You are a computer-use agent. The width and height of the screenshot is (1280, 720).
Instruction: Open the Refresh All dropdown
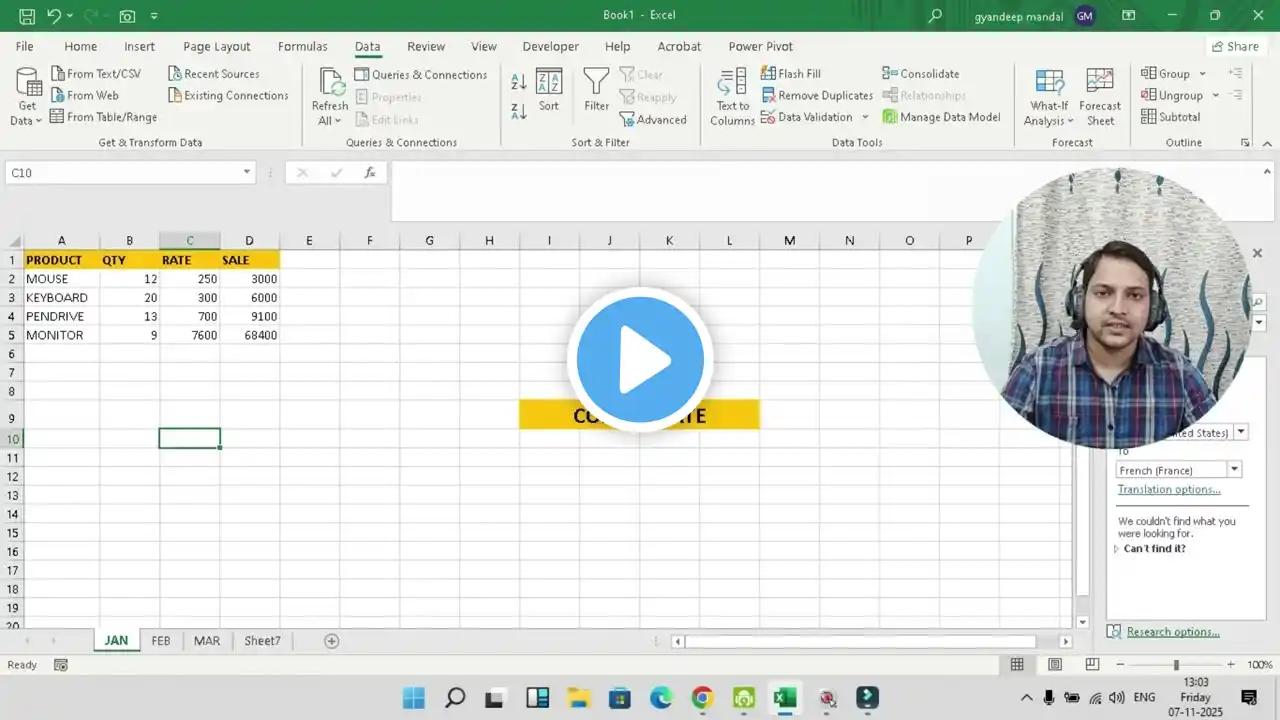[329, 113]
